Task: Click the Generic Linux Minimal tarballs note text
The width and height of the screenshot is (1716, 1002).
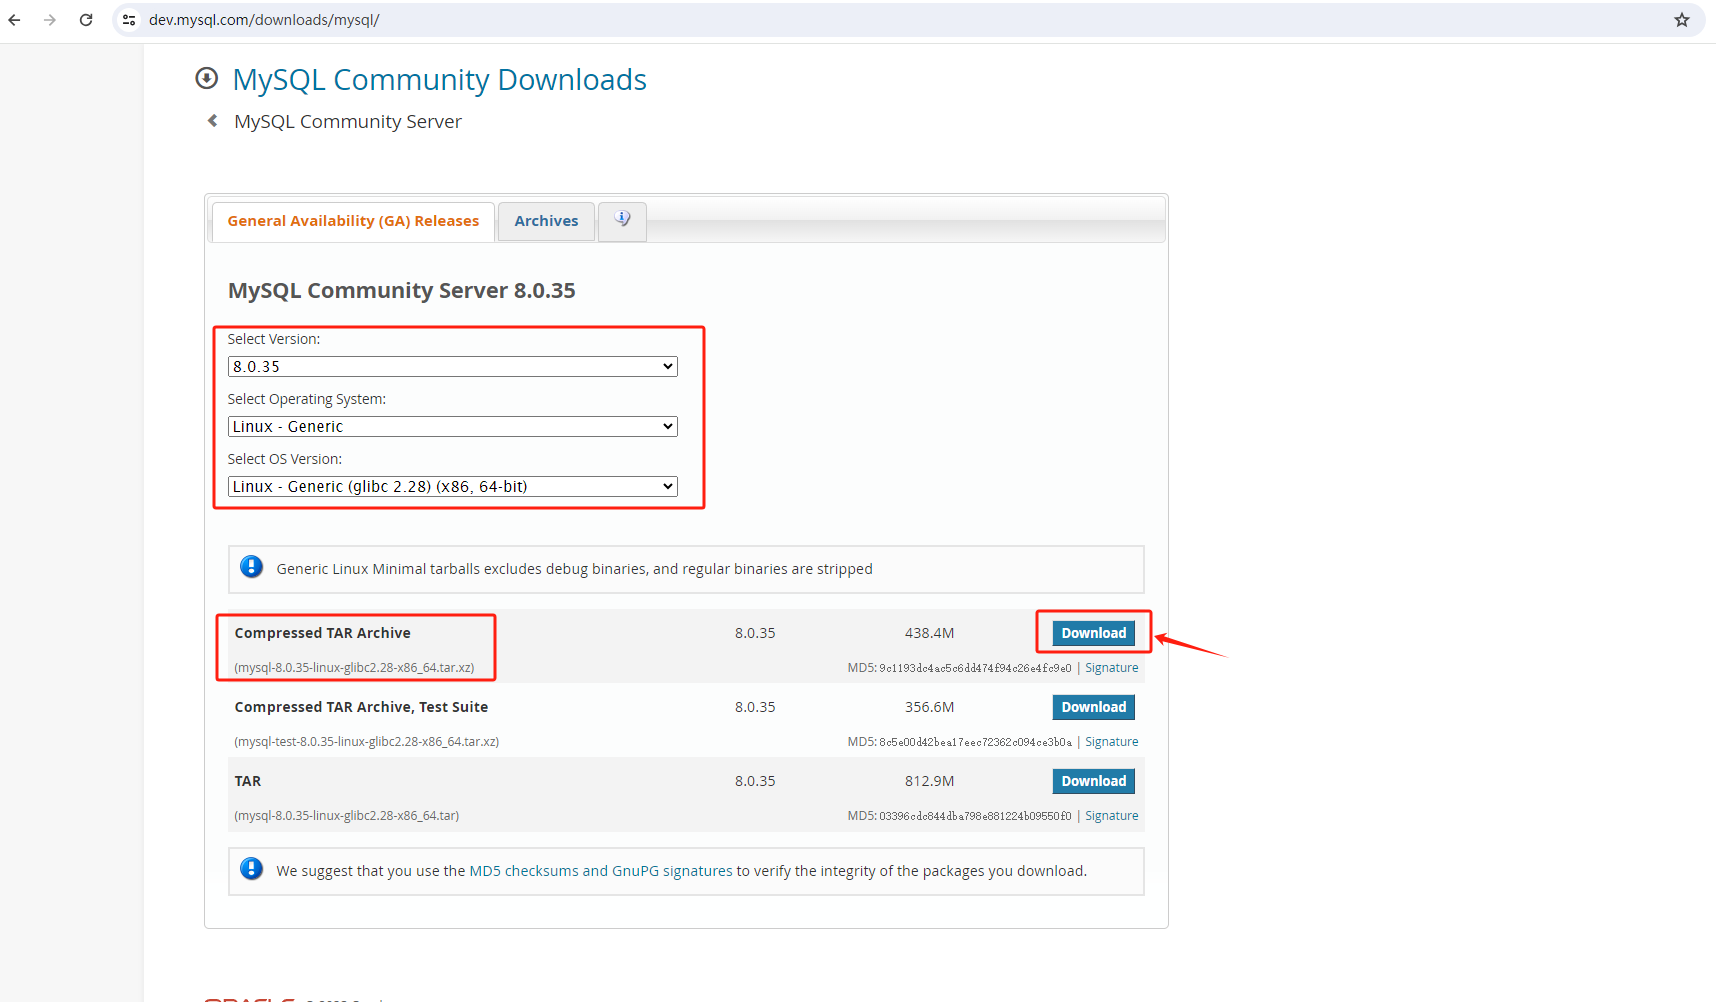Action: coord(574,569)
